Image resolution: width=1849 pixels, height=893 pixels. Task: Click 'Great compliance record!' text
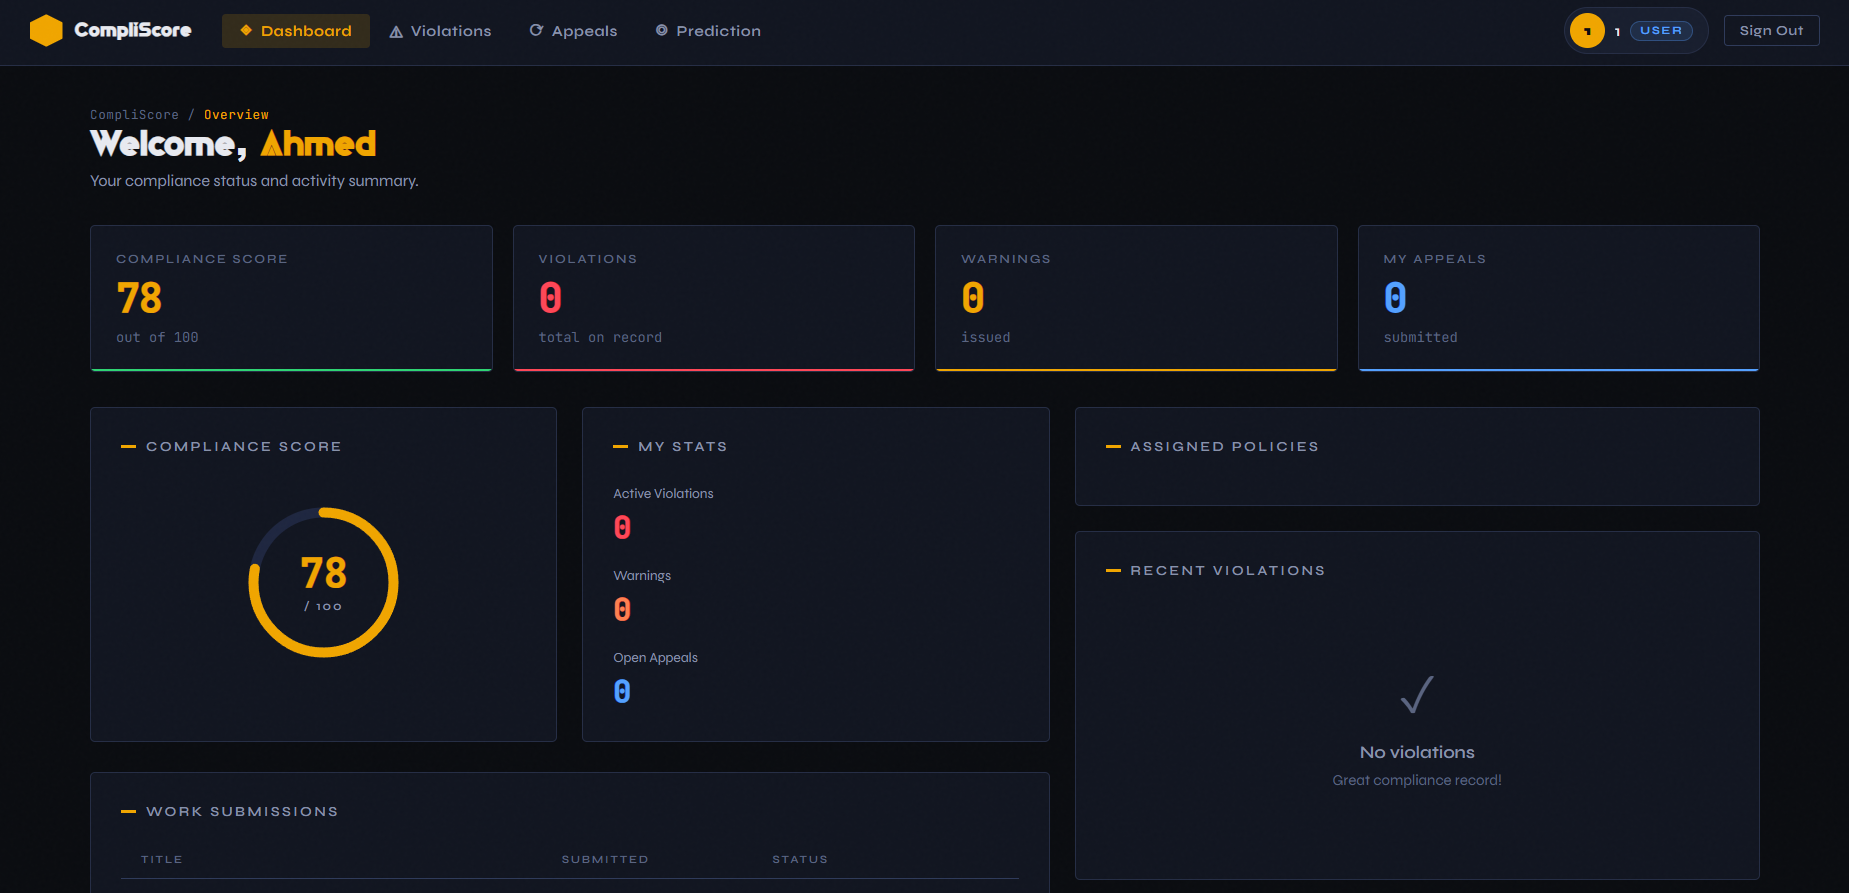click(x=1417, y=780)
